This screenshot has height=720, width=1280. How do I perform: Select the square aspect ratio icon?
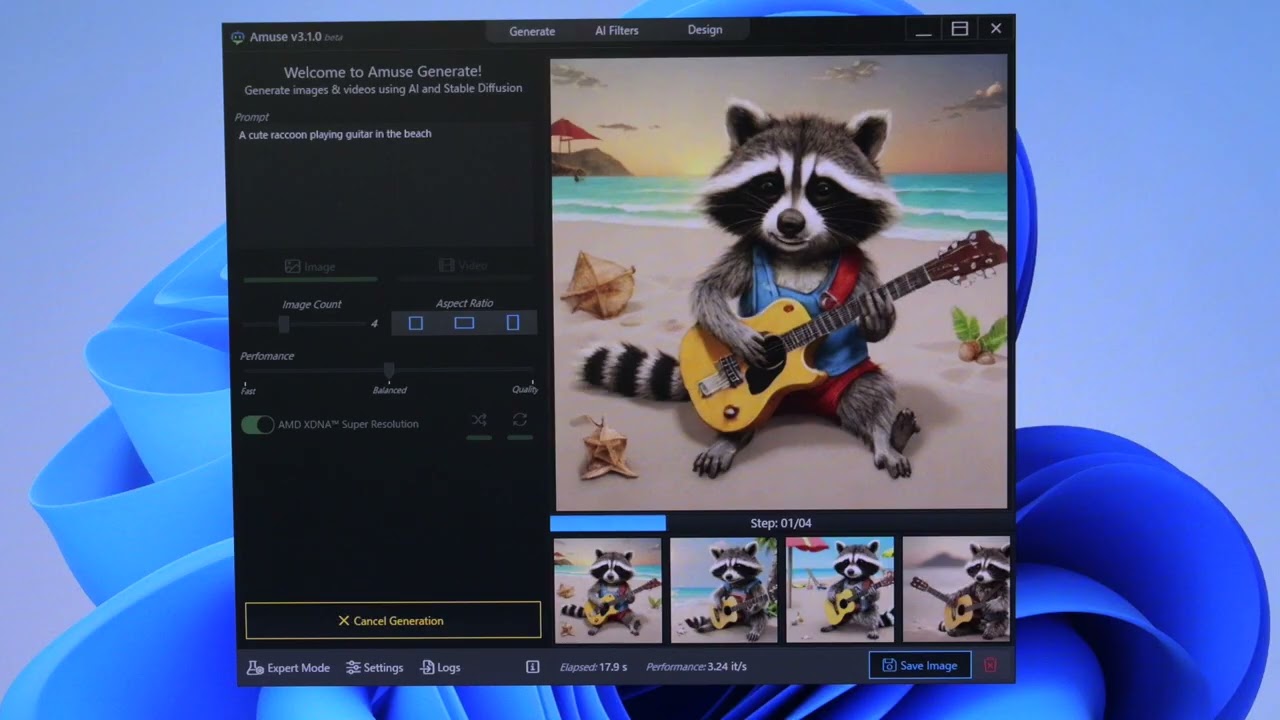click(x=416, y=323)
